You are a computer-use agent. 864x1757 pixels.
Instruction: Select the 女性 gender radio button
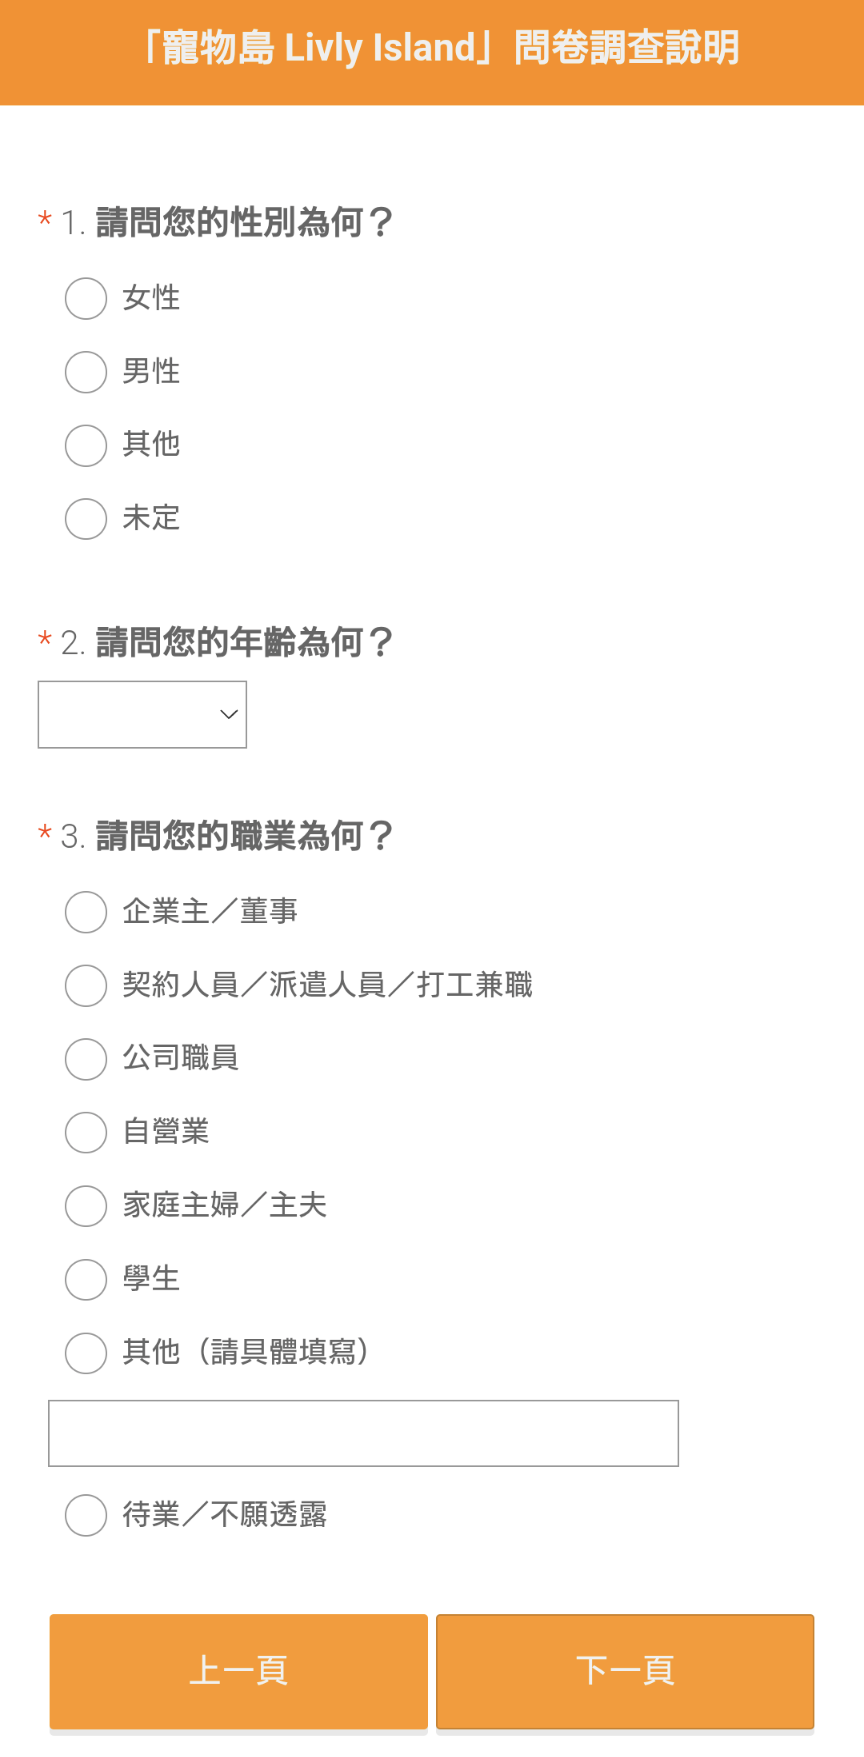click(x=86, y=298)
